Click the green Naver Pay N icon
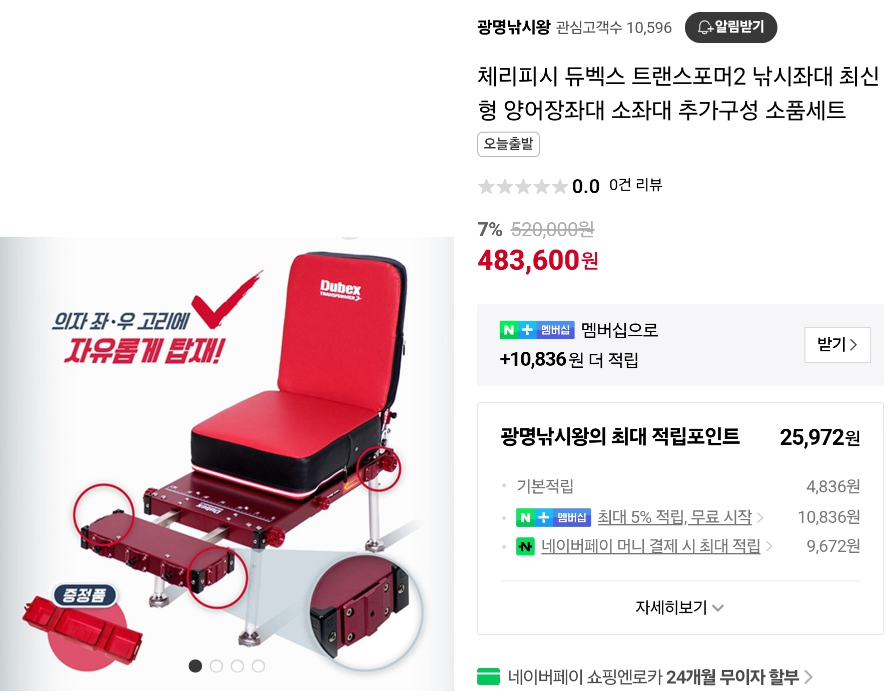 pyautogui.click(x=525, y=546)
